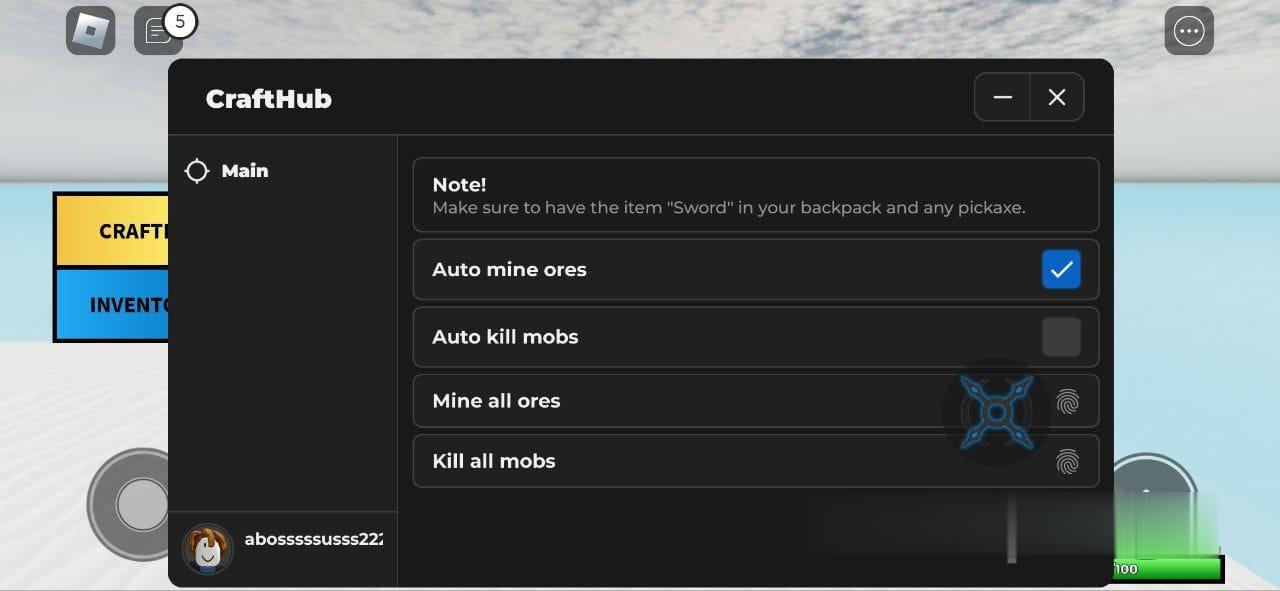Tap fingerprint icon on Mine all ores
The height and width of the screenshot is (591, 1280).
coord(1067,402)
